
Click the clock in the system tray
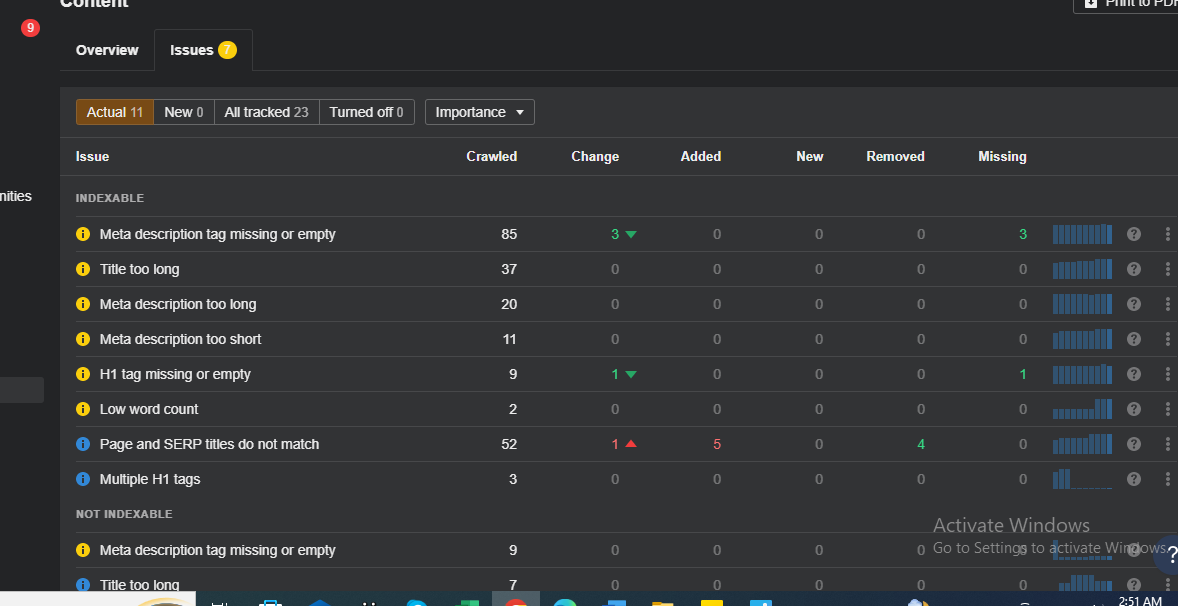[x=1142, y=598]
